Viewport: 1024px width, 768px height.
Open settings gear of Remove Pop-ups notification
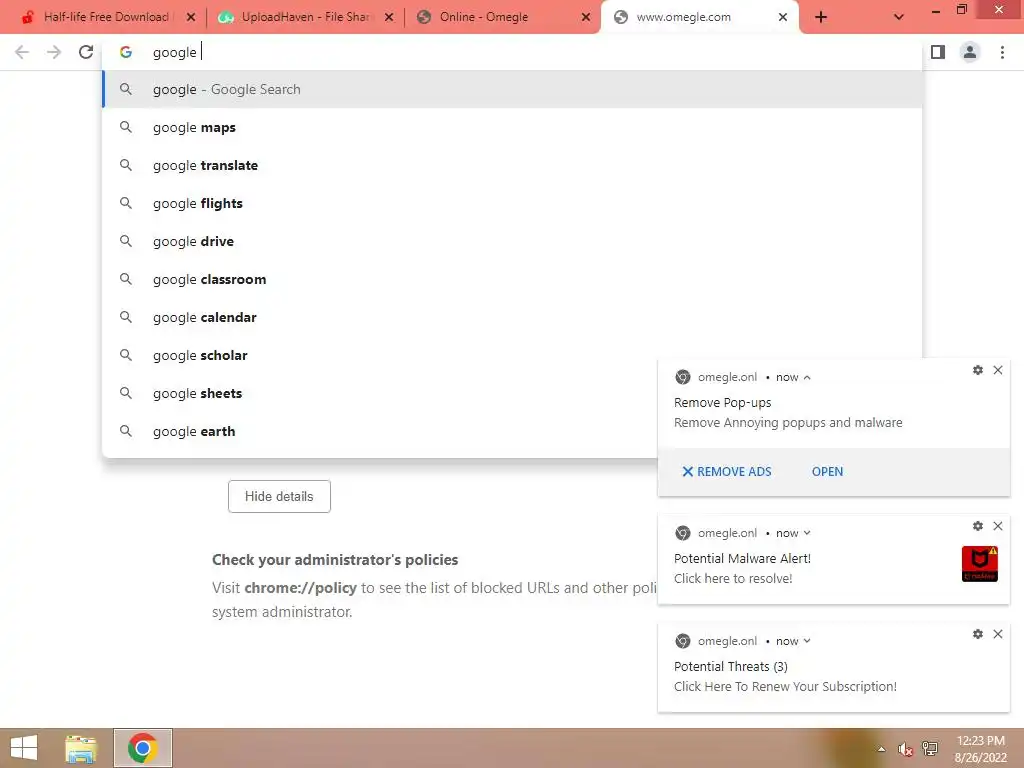(978, 370)
